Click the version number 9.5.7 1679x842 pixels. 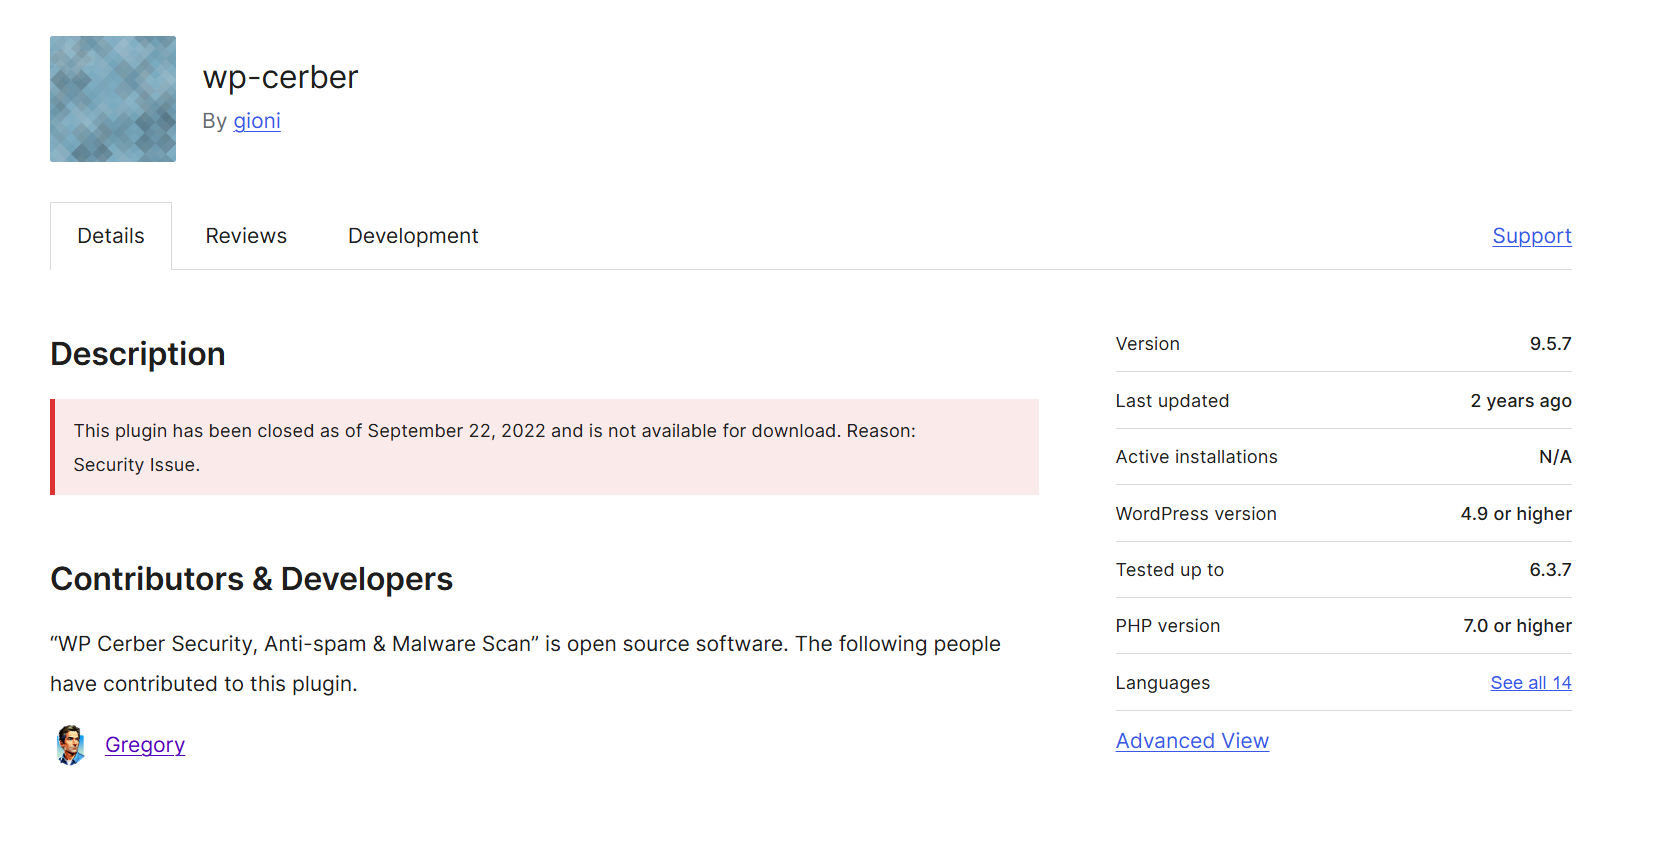(x=1550, y=344)
